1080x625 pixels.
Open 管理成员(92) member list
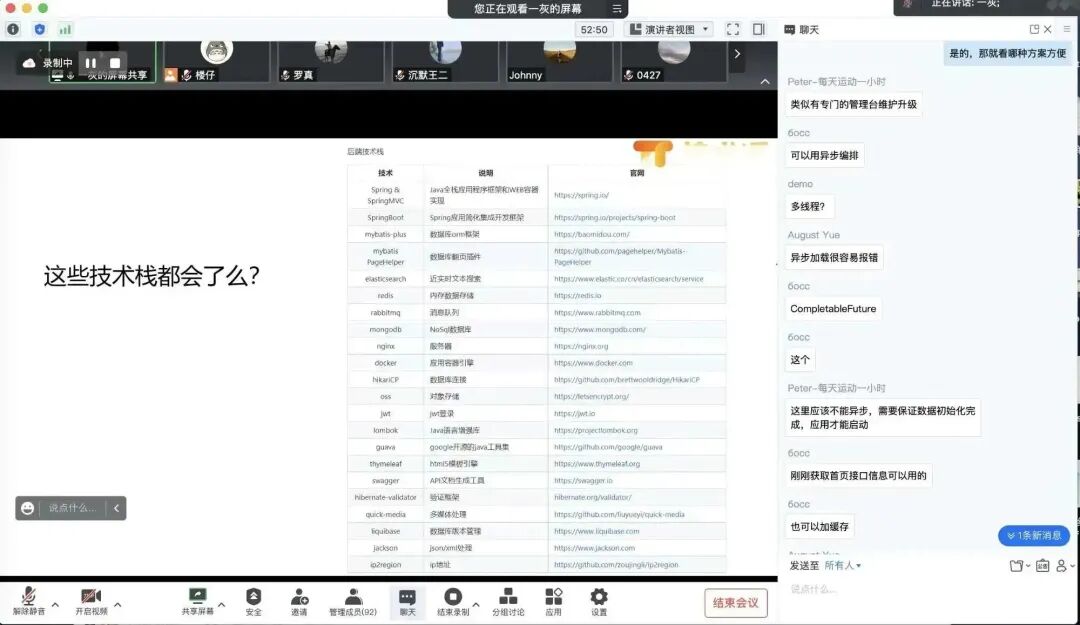(353, 602)
